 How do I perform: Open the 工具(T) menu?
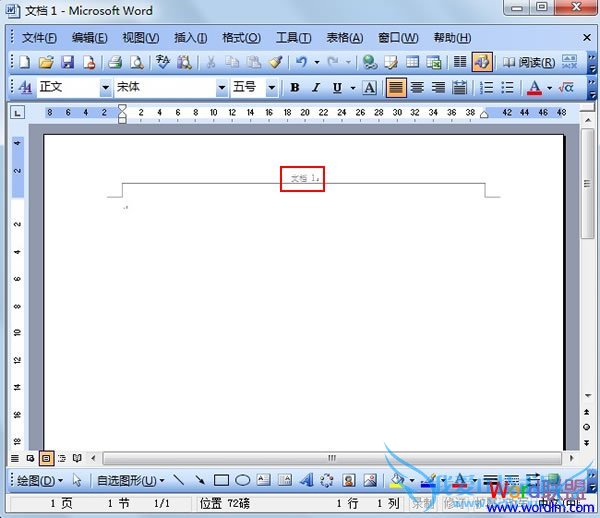[293, 38]
